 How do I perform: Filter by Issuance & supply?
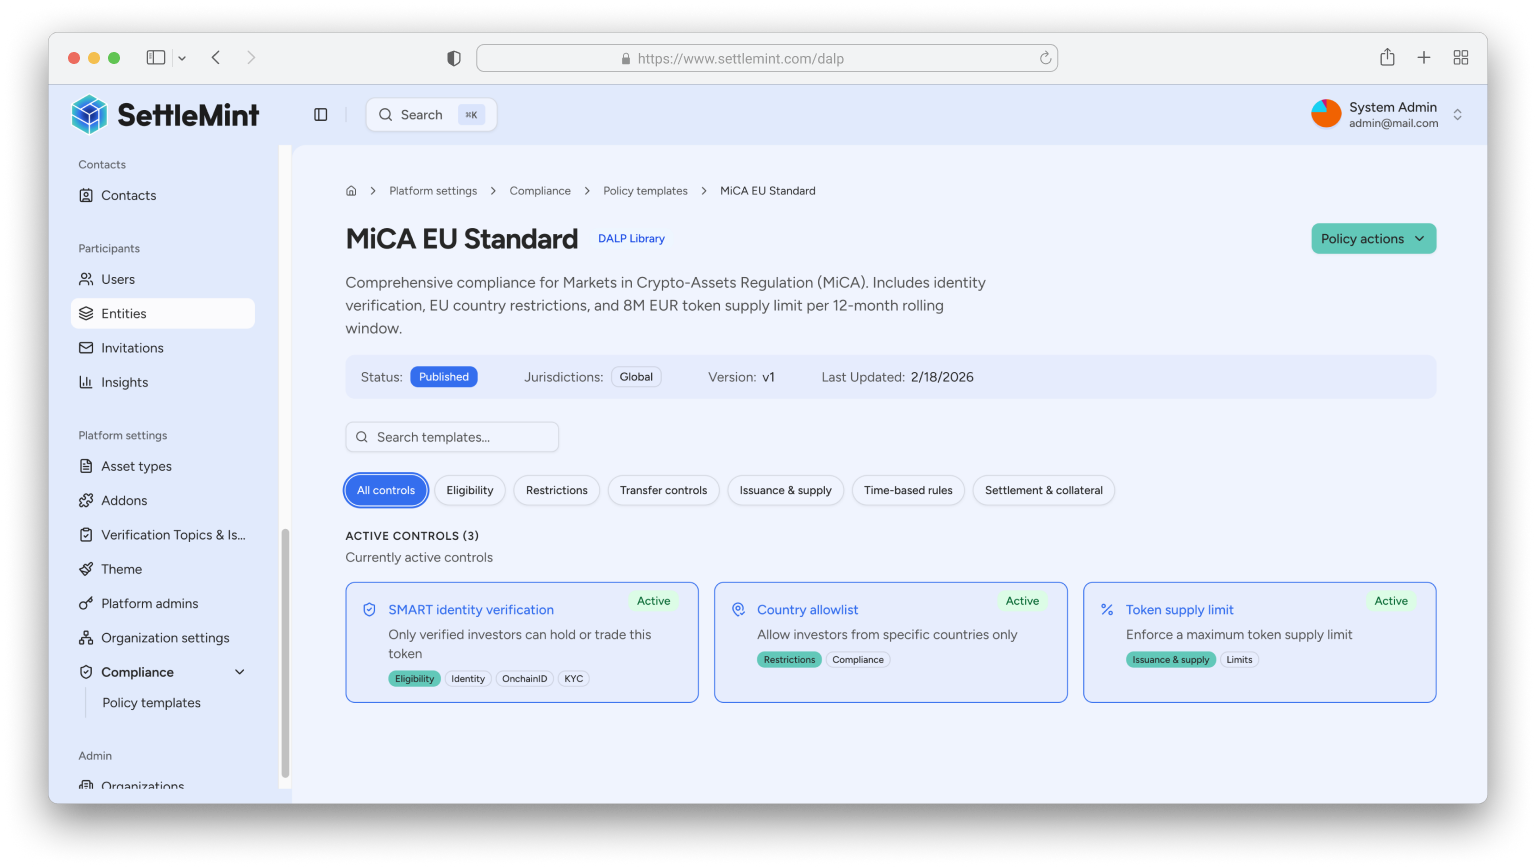(785, 490)
